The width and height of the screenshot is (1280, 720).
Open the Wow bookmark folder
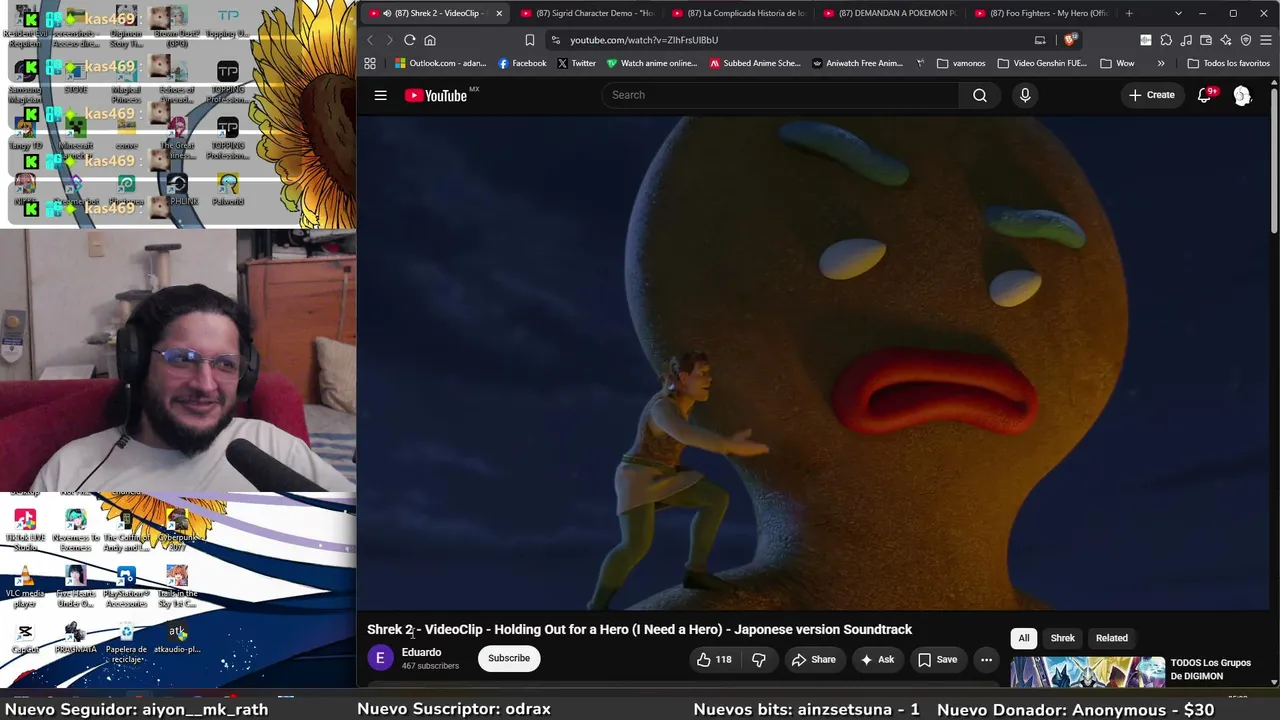pyautogui.click(x=1117, y=63)
